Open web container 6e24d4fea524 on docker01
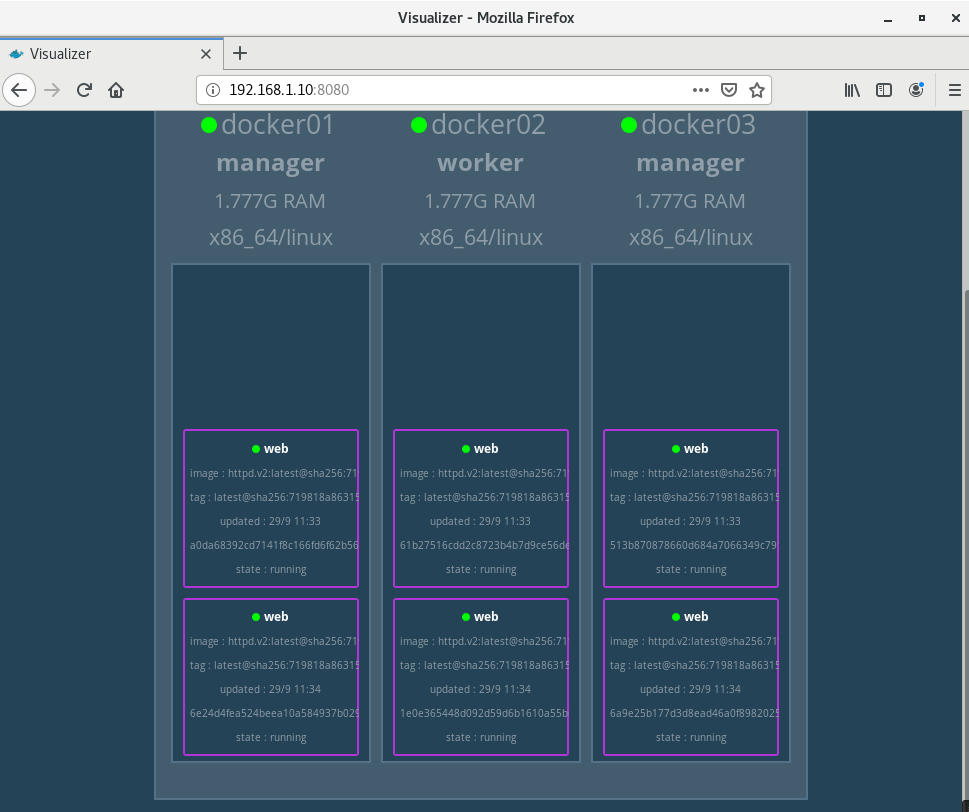 271,677
